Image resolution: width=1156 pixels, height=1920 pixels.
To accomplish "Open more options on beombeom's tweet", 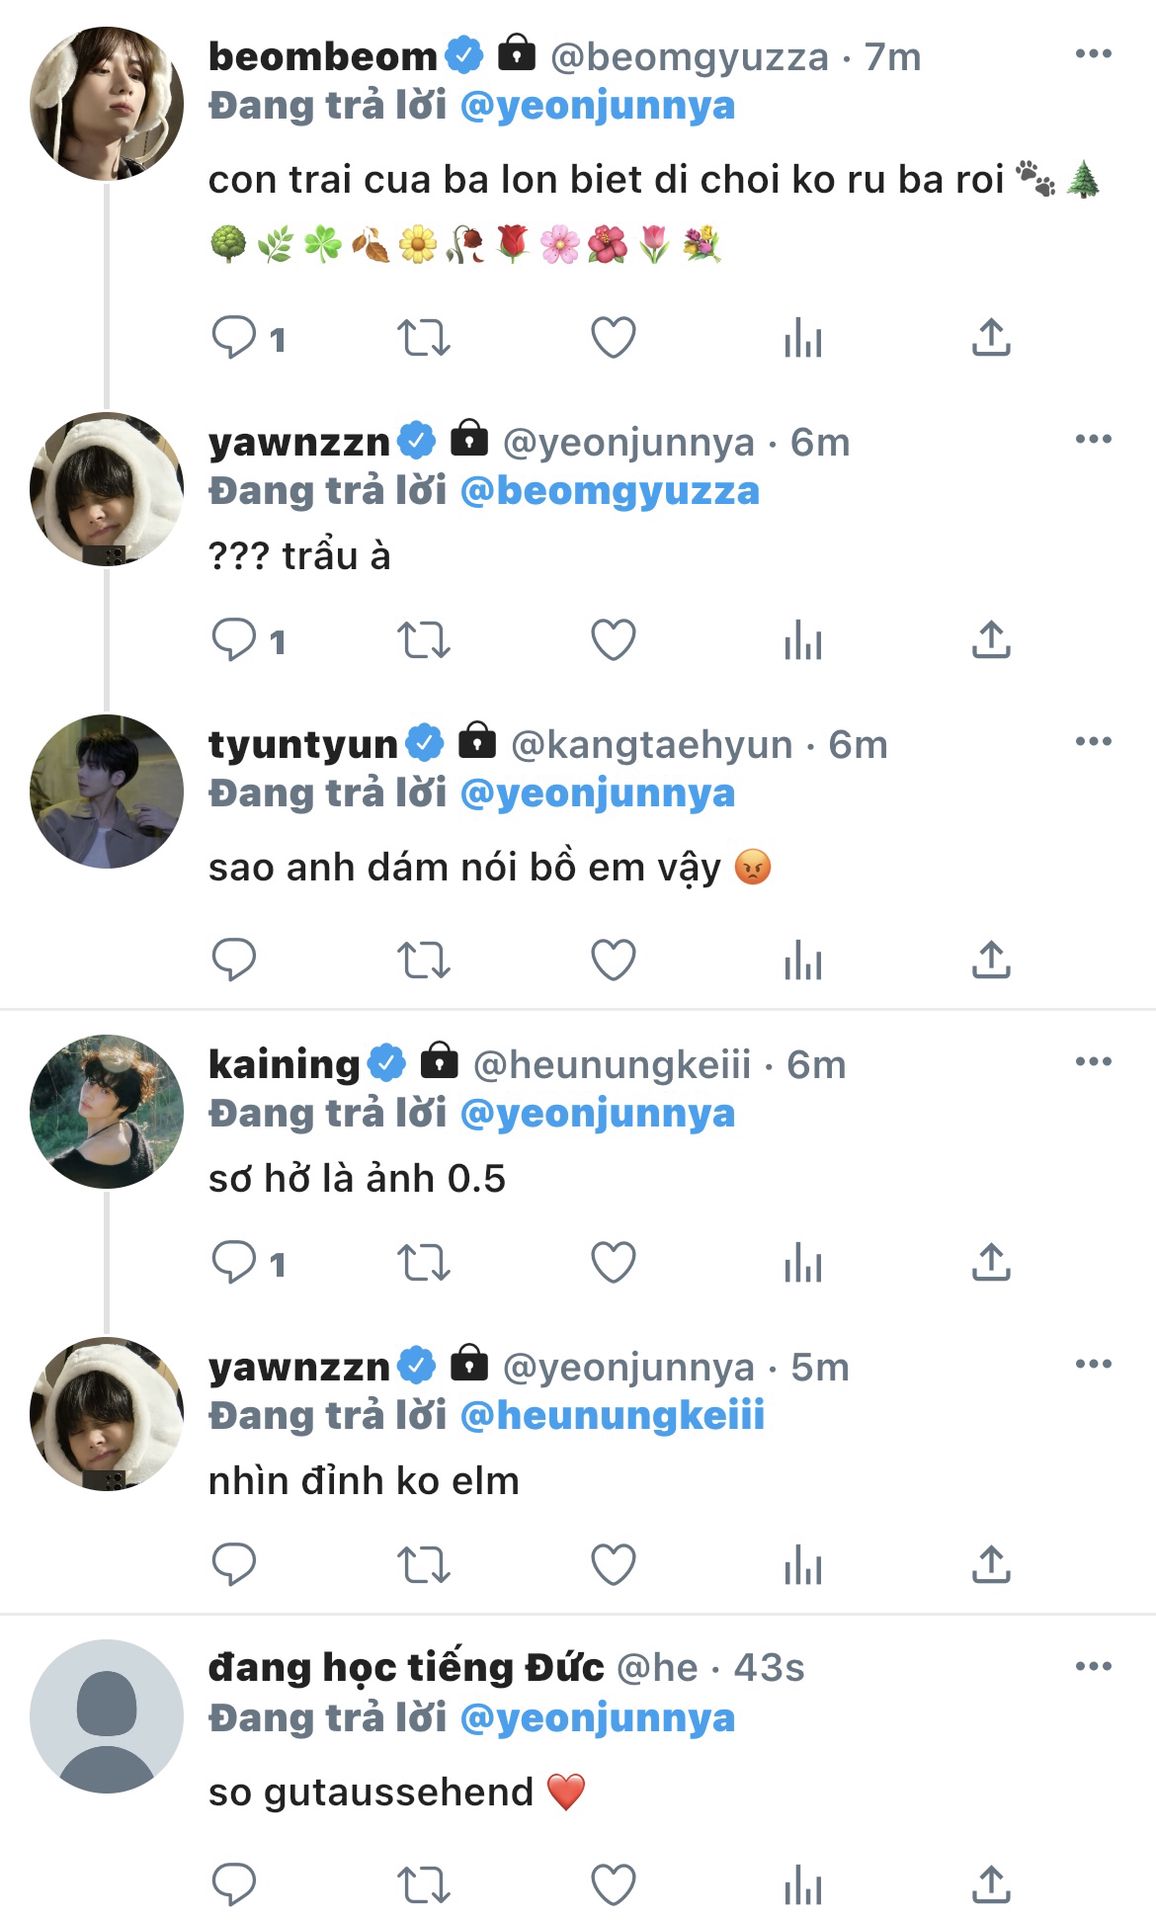I will (1093, 54).
